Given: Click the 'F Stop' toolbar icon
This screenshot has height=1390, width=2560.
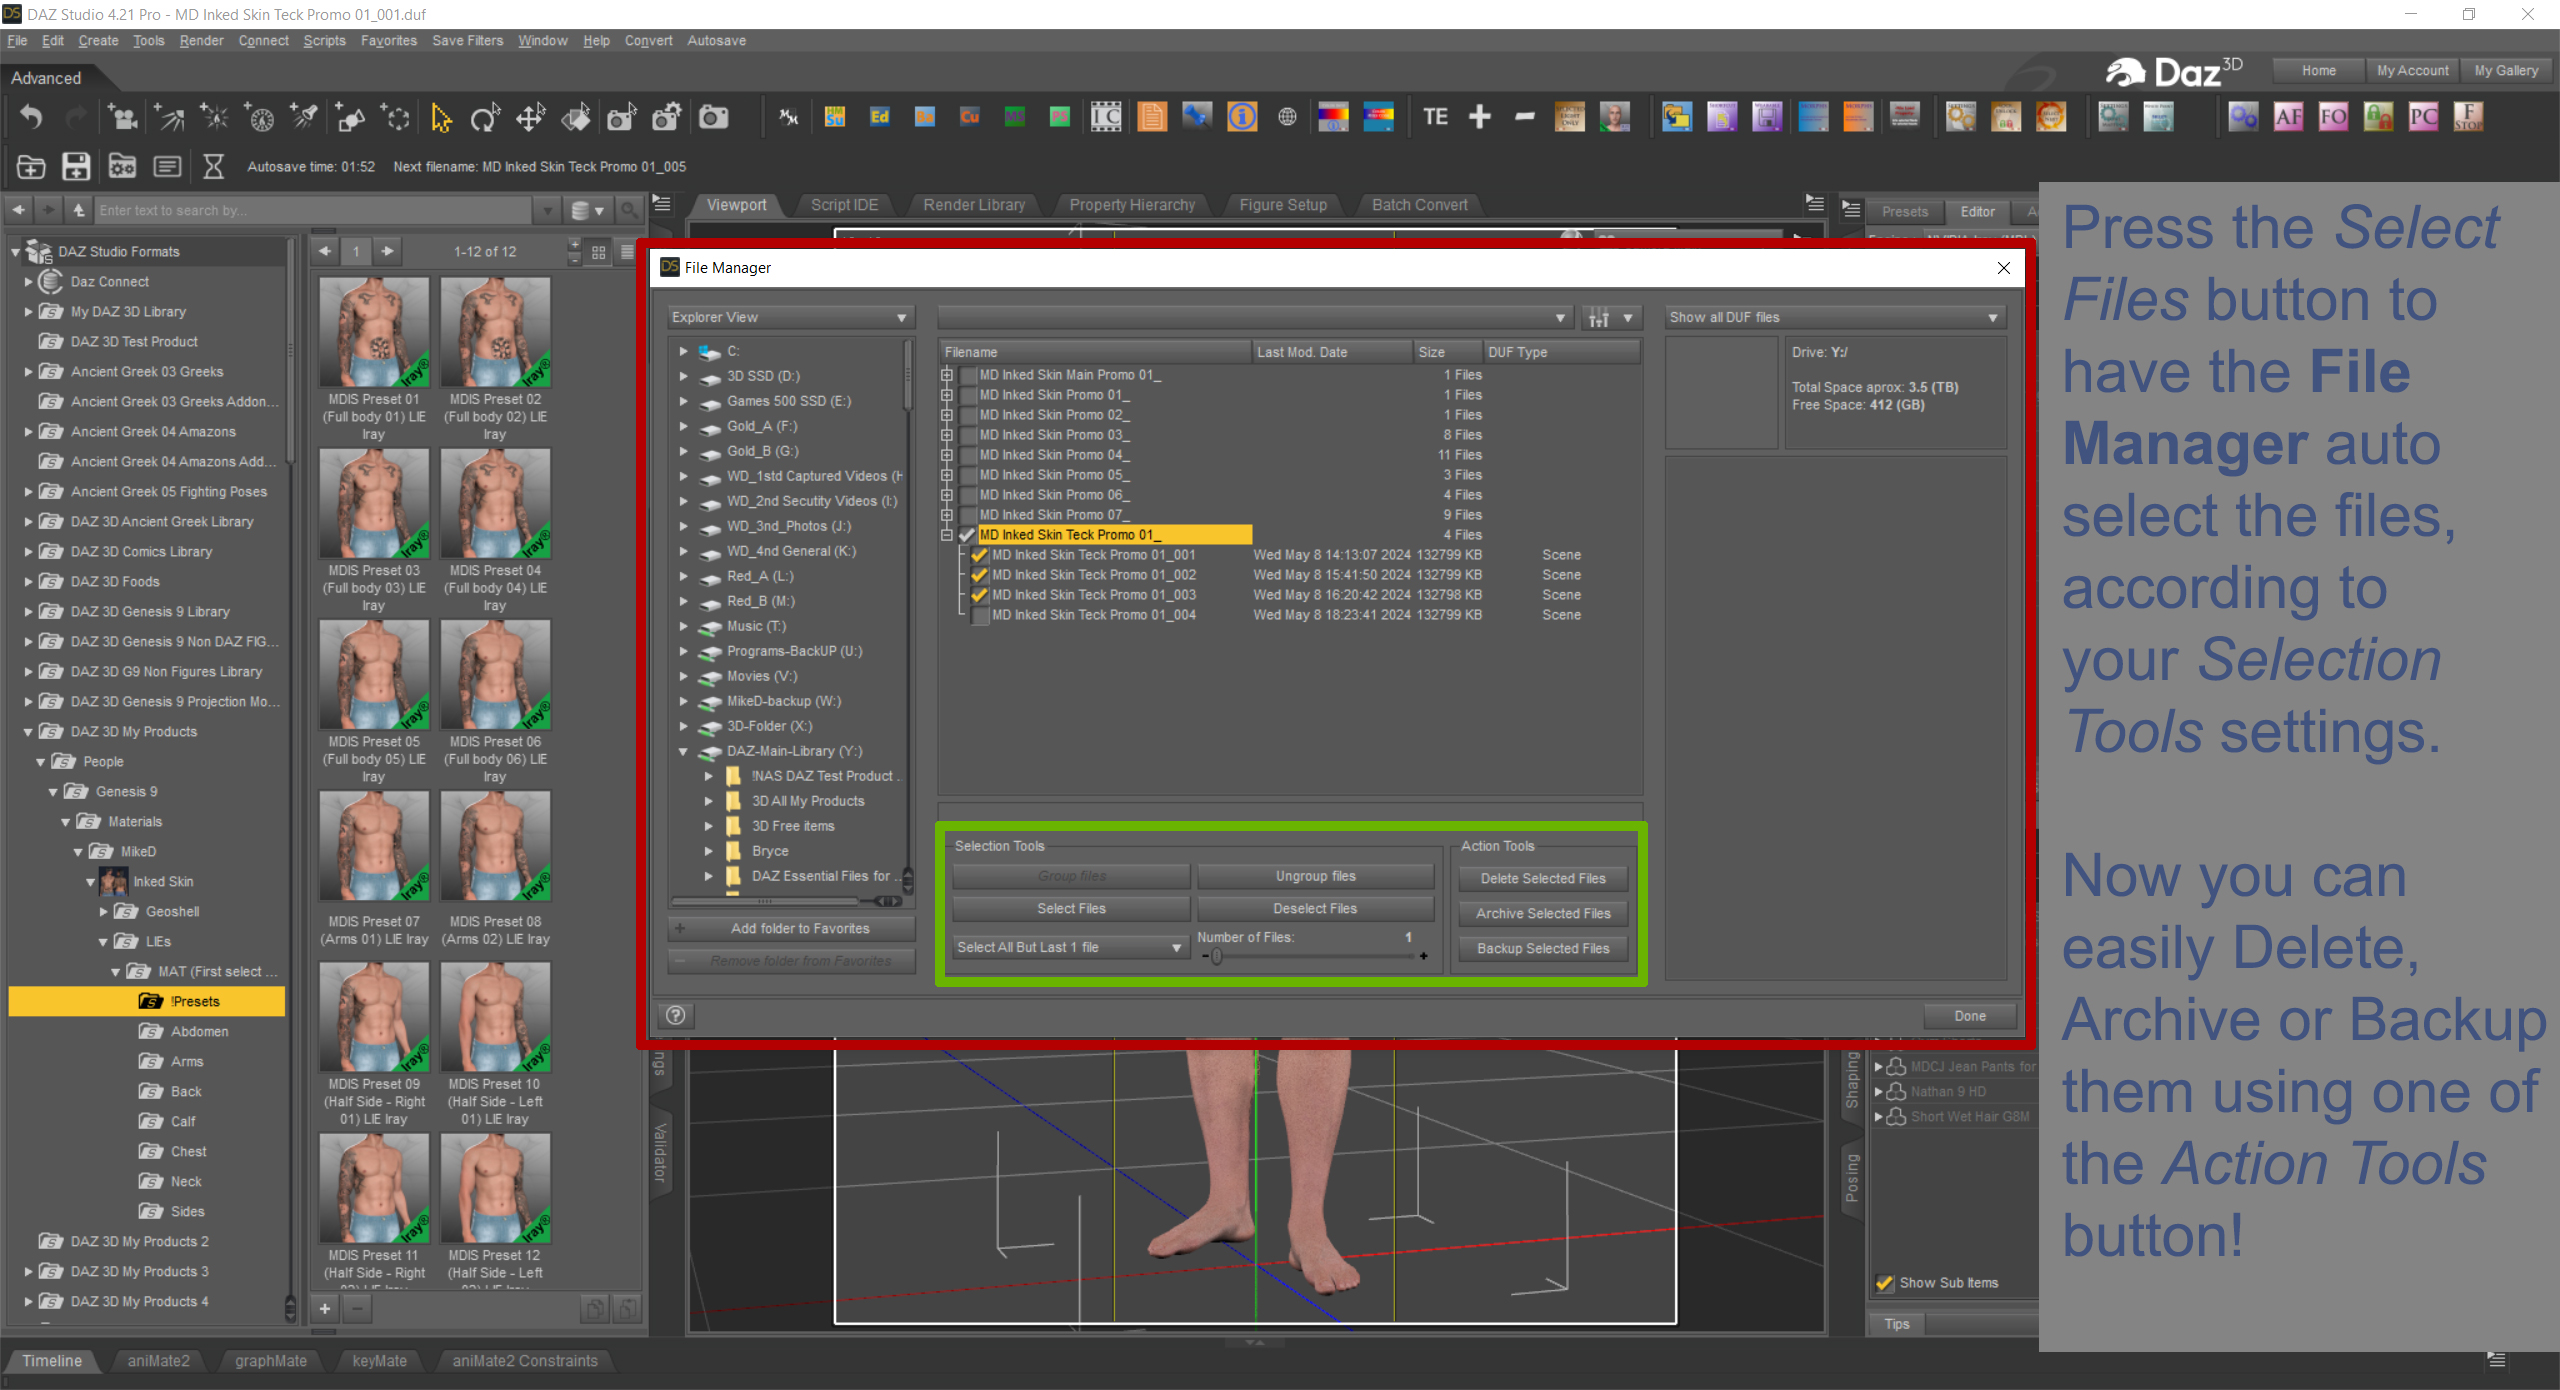Looking at the screenshot, I should (x=2468, y=118).
